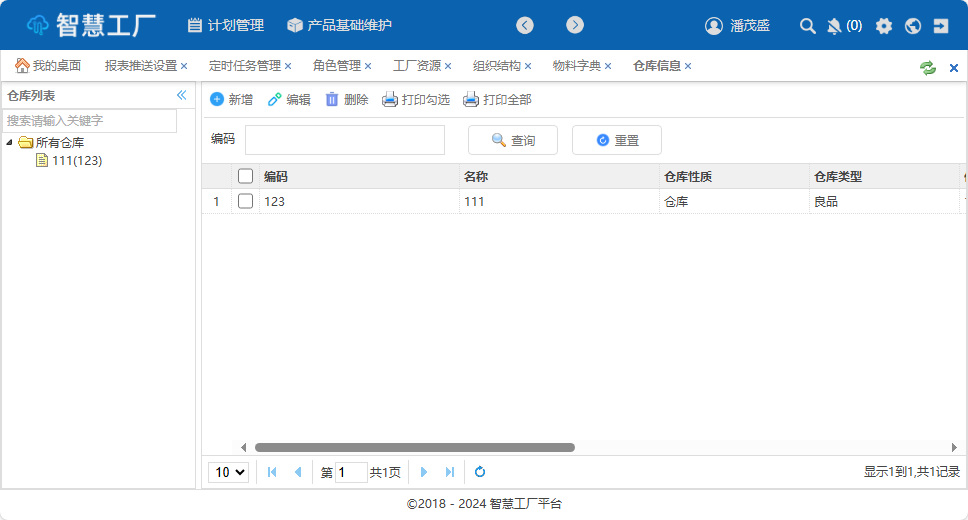This screenshot has height=520, width=968.
Task: Open the page size dropdown
Action: click(x=228, y=472)
